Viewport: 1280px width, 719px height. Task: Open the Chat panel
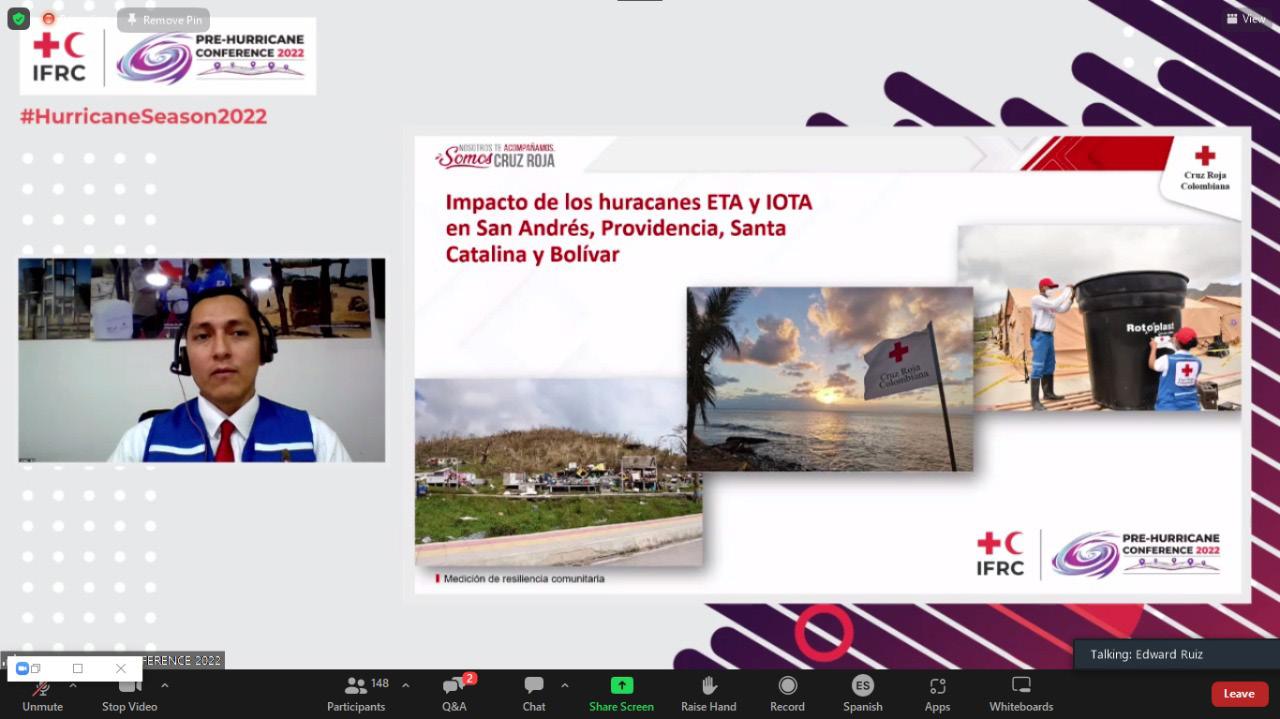(534, 695)
